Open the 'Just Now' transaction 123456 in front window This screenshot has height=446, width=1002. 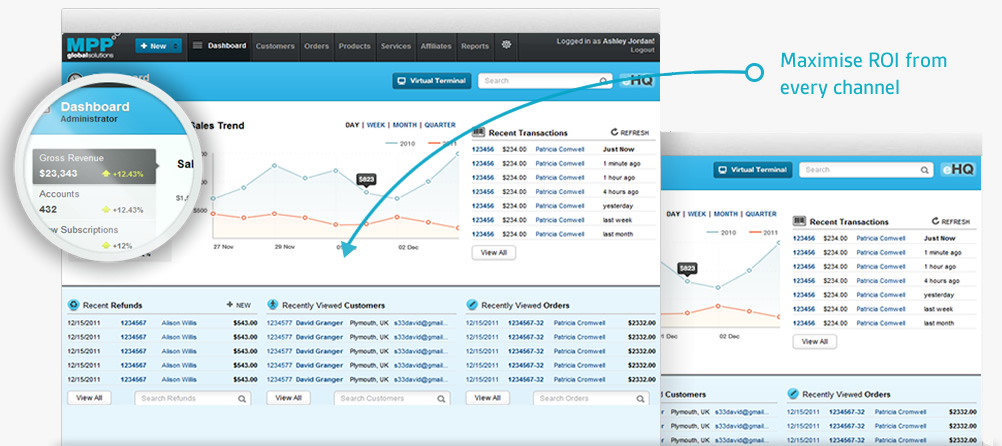pyautogui.click(x=482, y=149)
